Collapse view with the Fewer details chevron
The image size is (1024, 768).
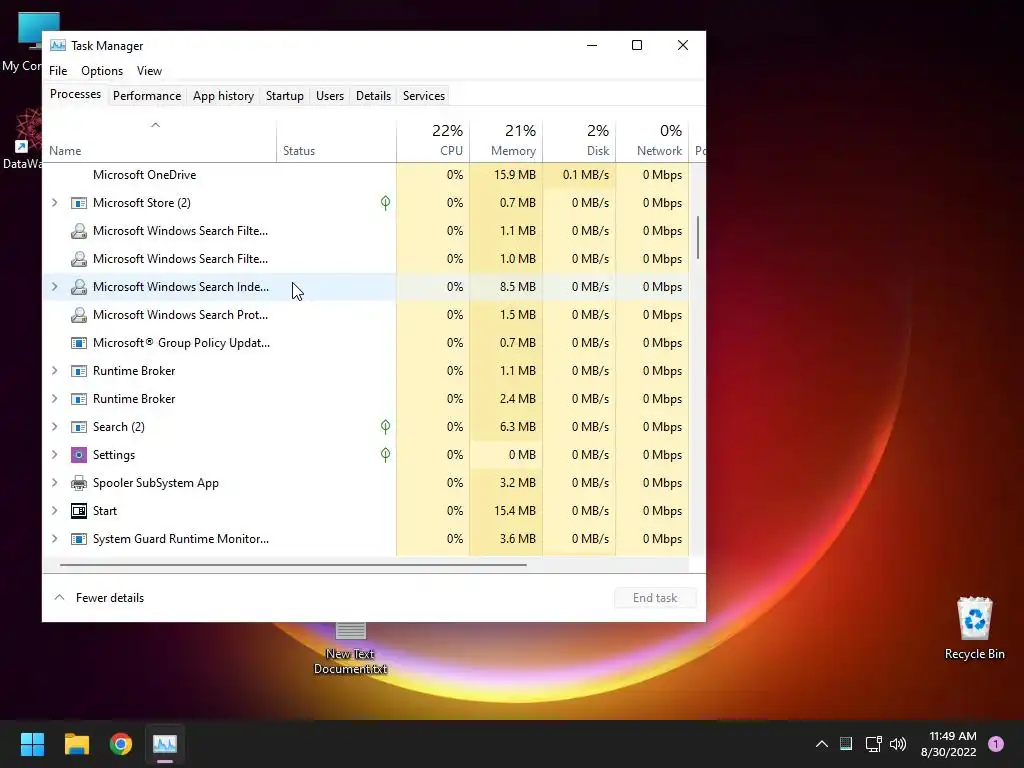point(59,598)
